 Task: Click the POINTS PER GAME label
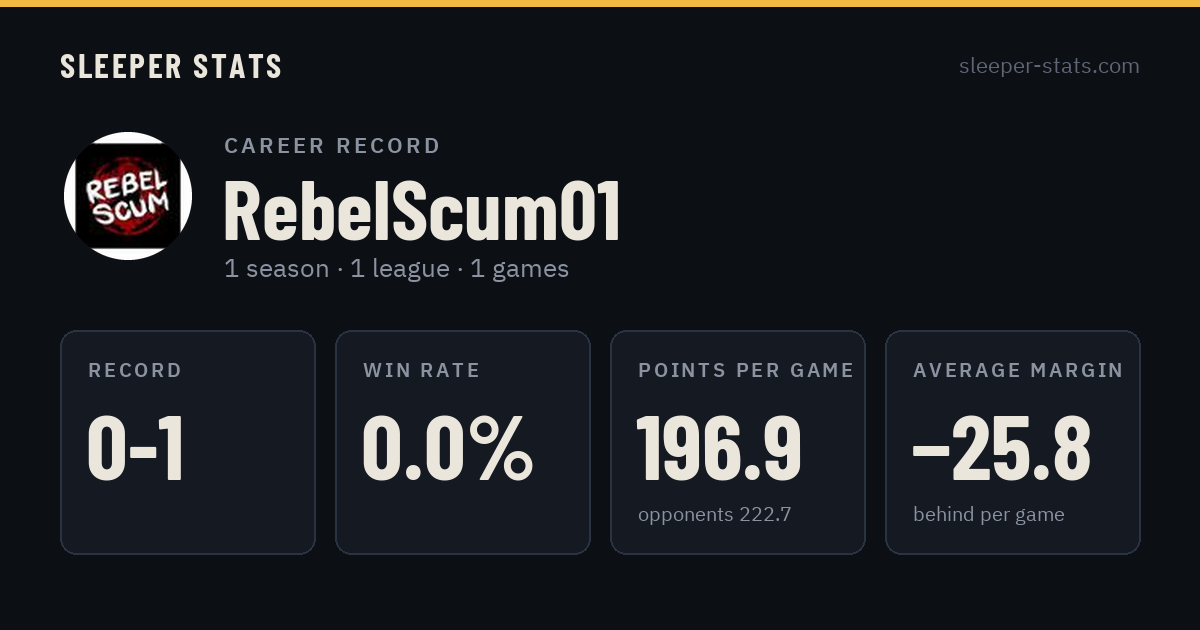point(746,371)
